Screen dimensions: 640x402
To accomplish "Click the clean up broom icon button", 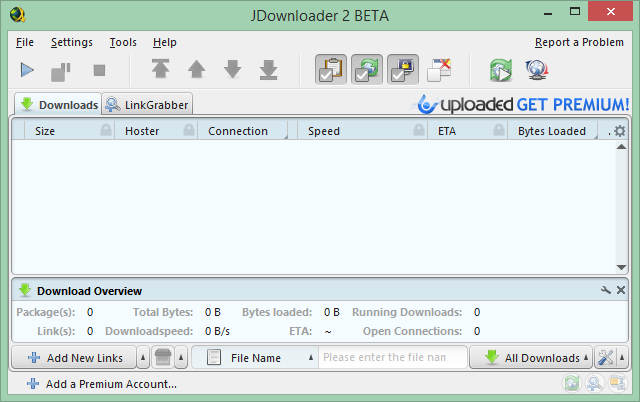I will coord(163,358).
